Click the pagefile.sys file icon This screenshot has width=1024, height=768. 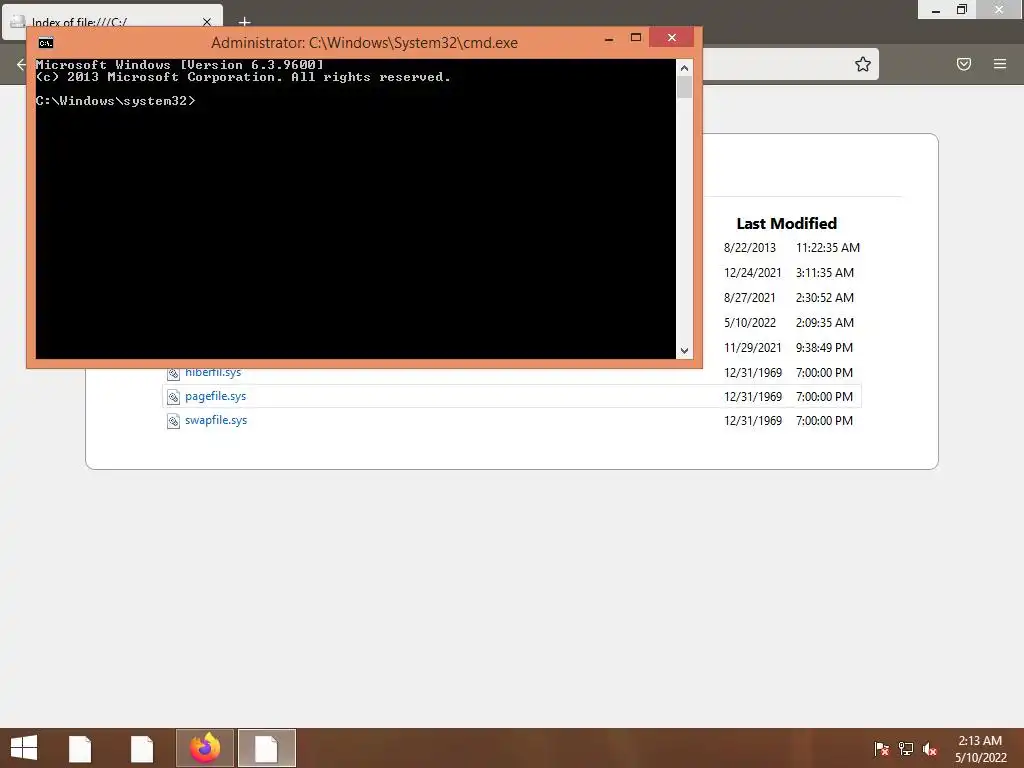click(x=173, y=397)
